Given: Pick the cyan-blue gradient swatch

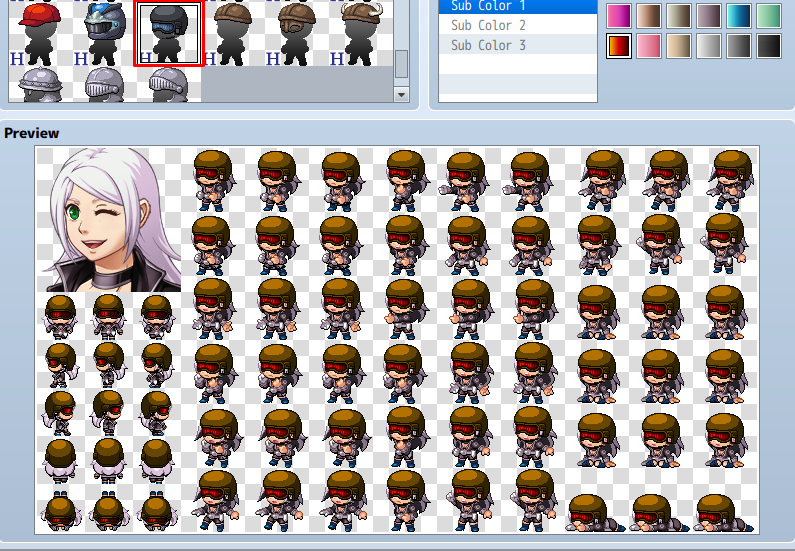Looking at the screenshot, I should tap(739, 15).
